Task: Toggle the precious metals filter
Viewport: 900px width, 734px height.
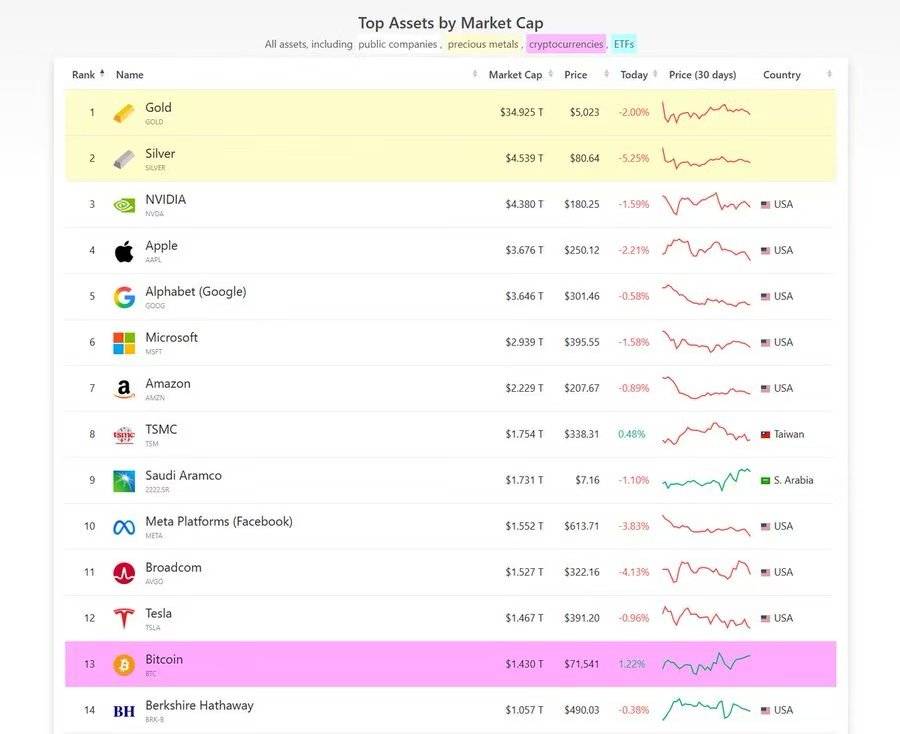Action: tap(483, 44)
